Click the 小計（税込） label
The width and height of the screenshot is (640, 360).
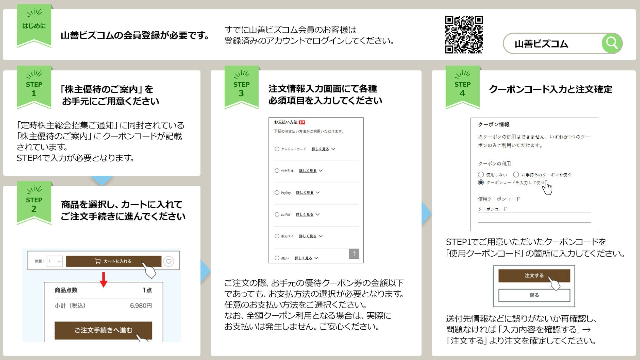[x=70, y=305]
